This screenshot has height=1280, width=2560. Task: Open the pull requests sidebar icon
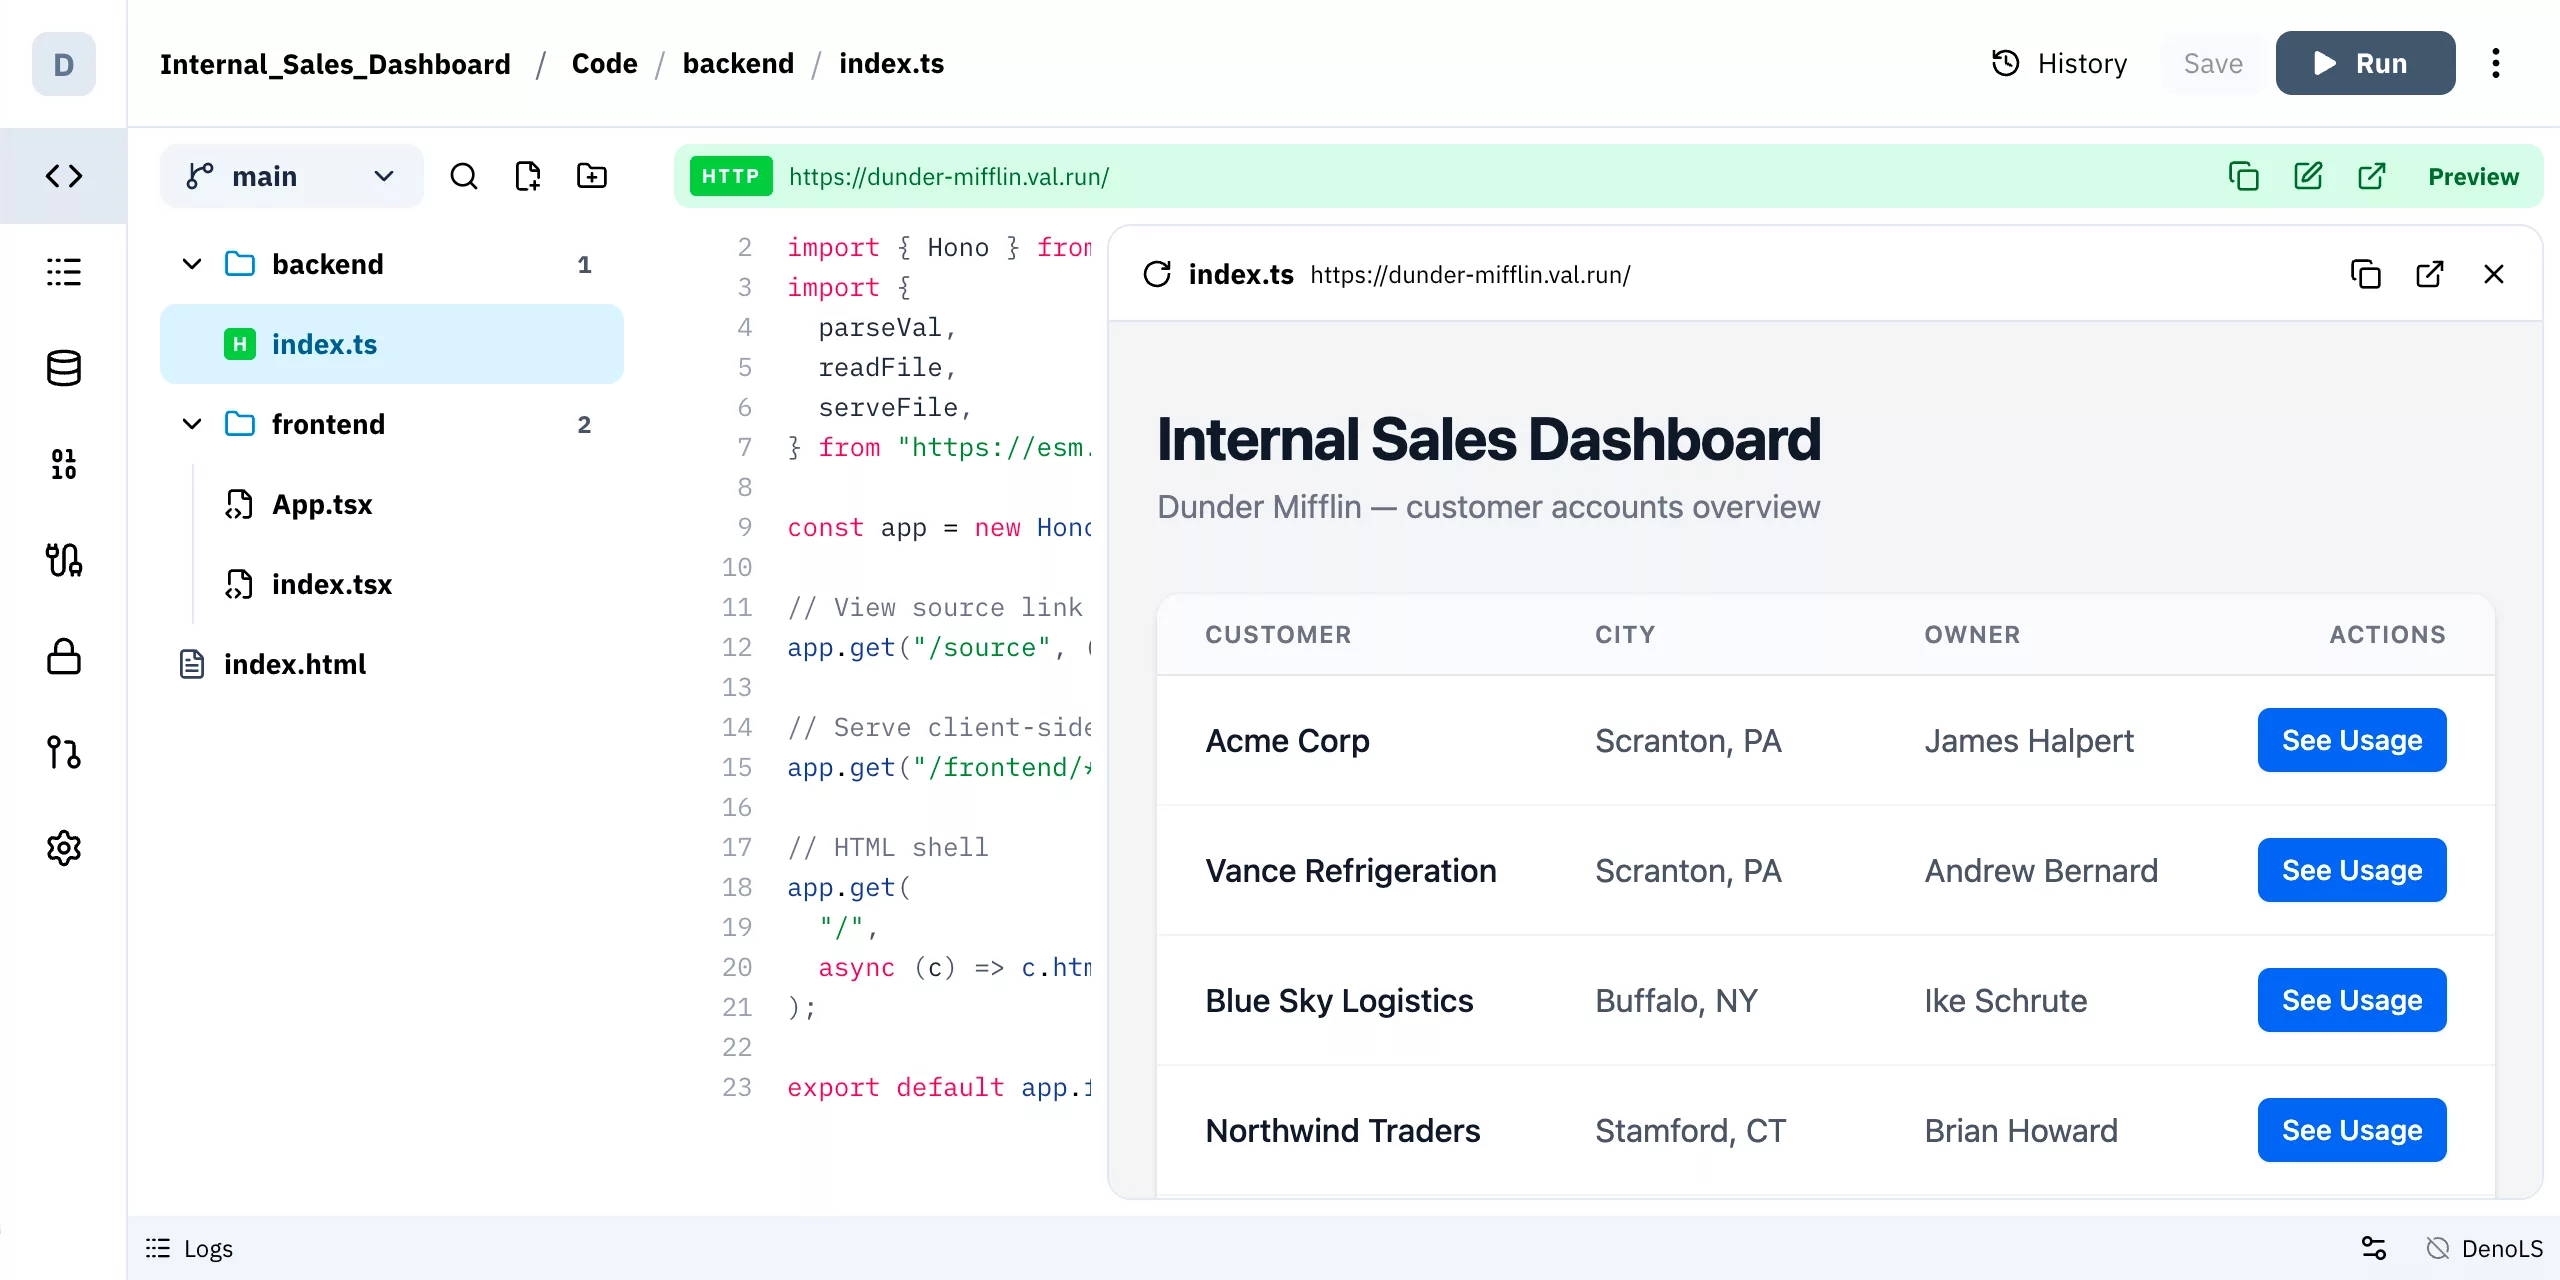[x=63, y=752]
